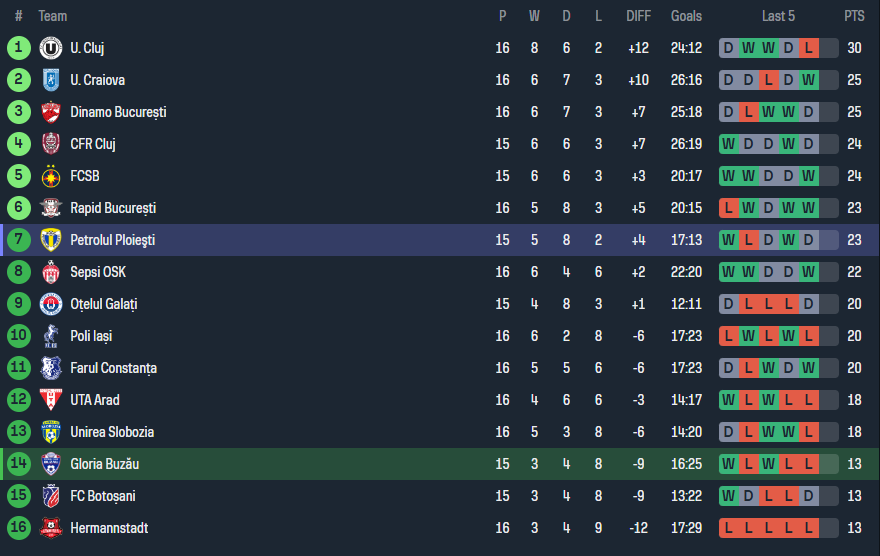Open the CFR Cluj team name link
880x556 pixels.
pos(93,144)
